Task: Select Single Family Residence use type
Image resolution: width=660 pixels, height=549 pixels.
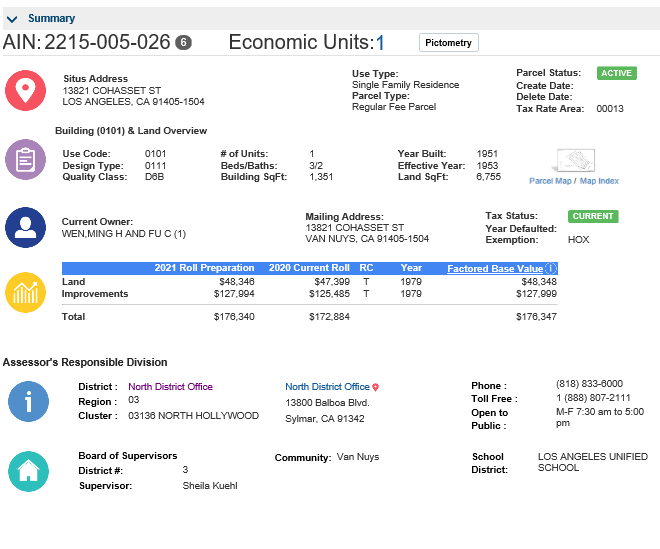Action: [x=405, y=85]
